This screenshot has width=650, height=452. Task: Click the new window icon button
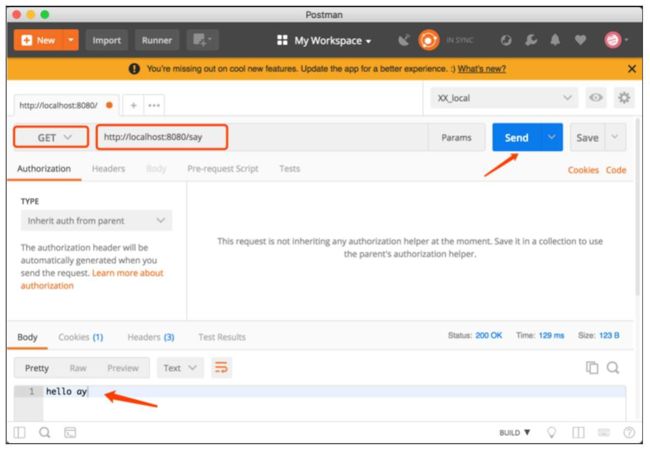pos(202,40)
